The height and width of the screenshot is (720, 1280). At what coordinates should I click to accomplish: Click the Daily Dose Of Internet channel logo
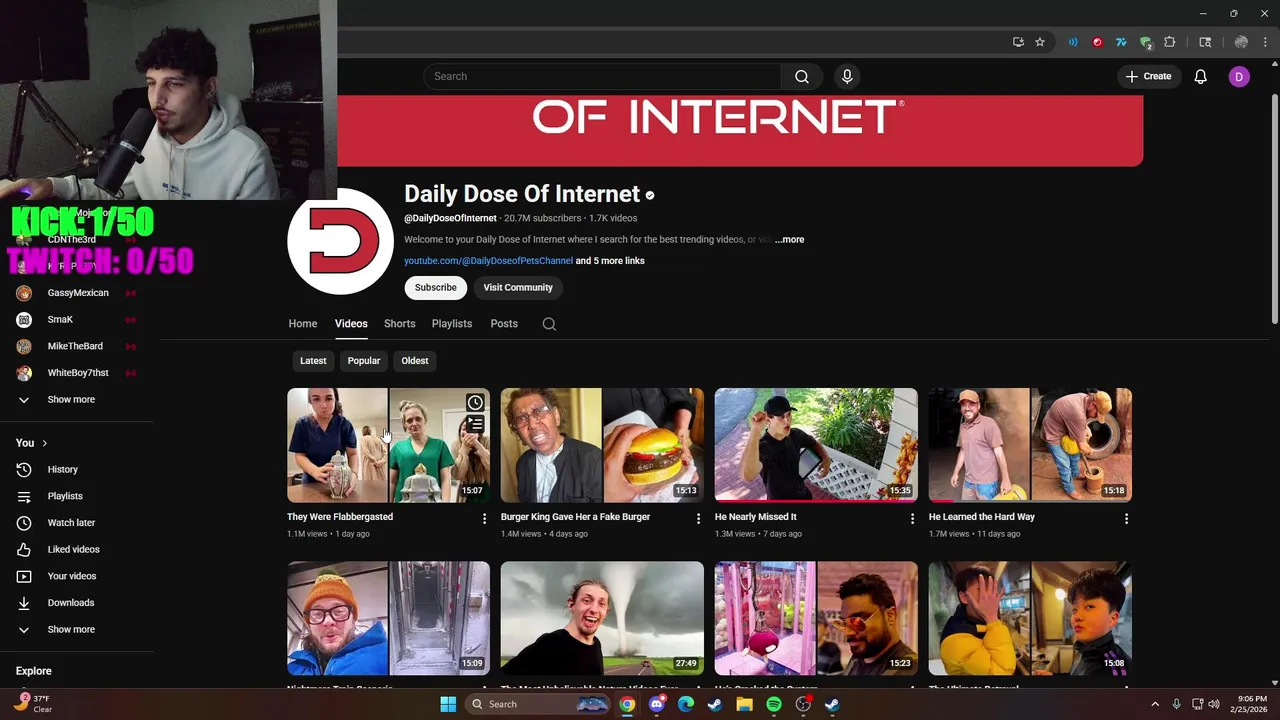(340, 241)
